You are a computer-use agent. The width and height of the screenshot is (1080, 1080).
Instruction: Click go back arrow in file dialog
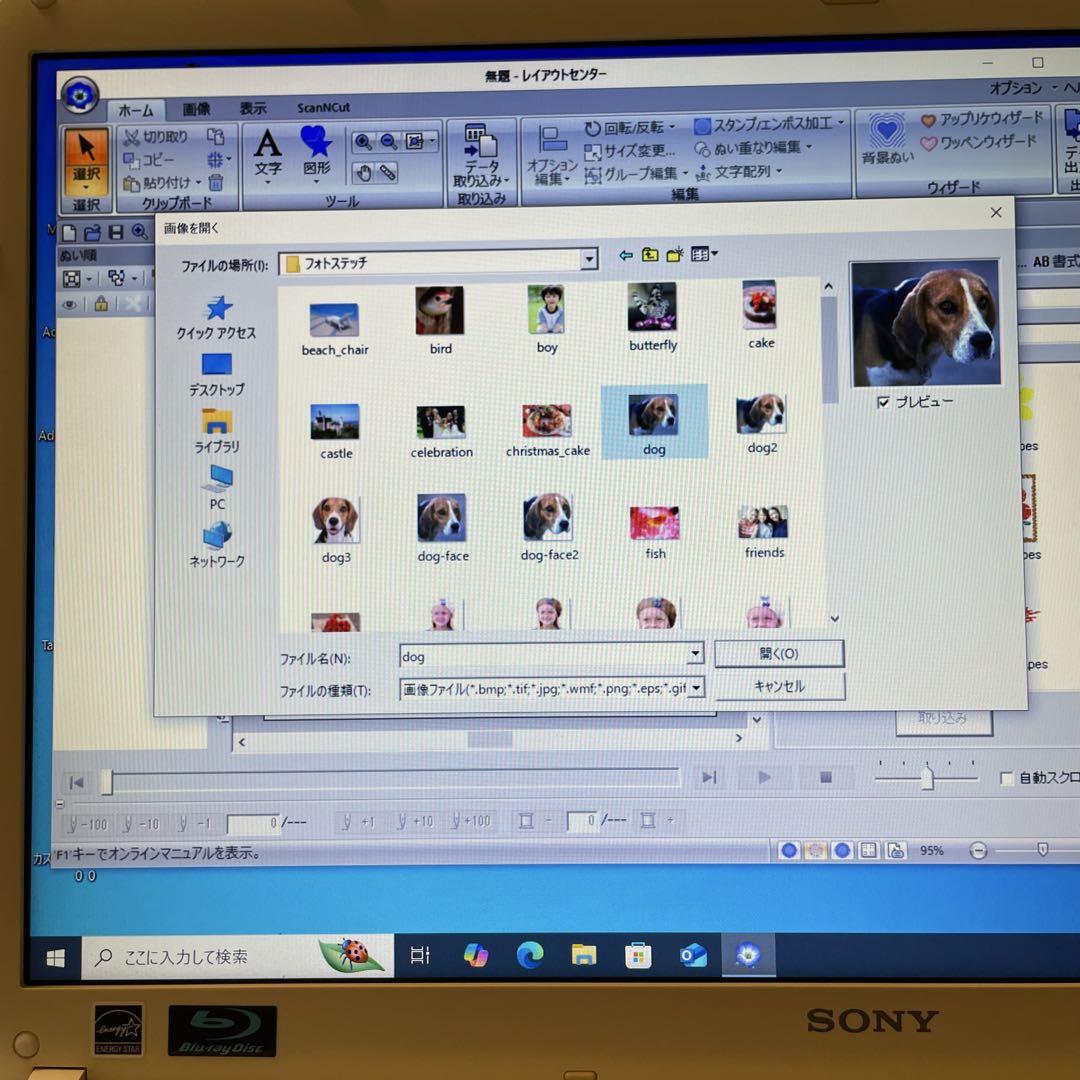tap(625, 256)
